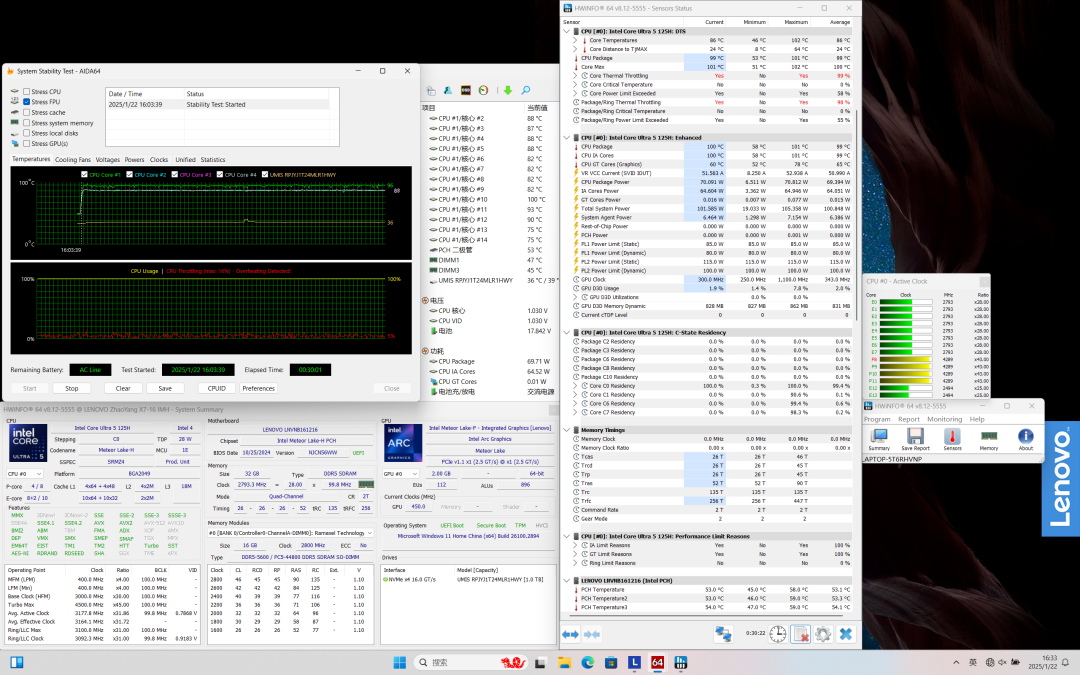Open Monitoring menu in HWiNFO
Viewport: 1080px width, 675px height.
944,419
